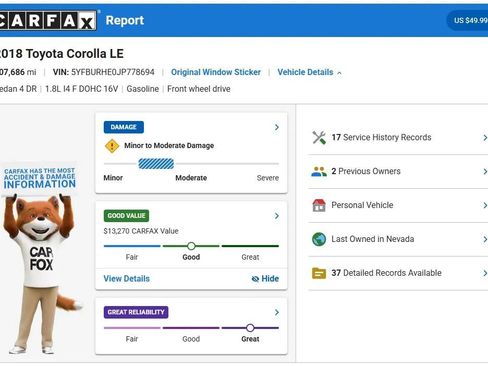Viewport: 488px width, 366px height.
Task: Click the Detailed Records folder icon
Action: [319, 273]
